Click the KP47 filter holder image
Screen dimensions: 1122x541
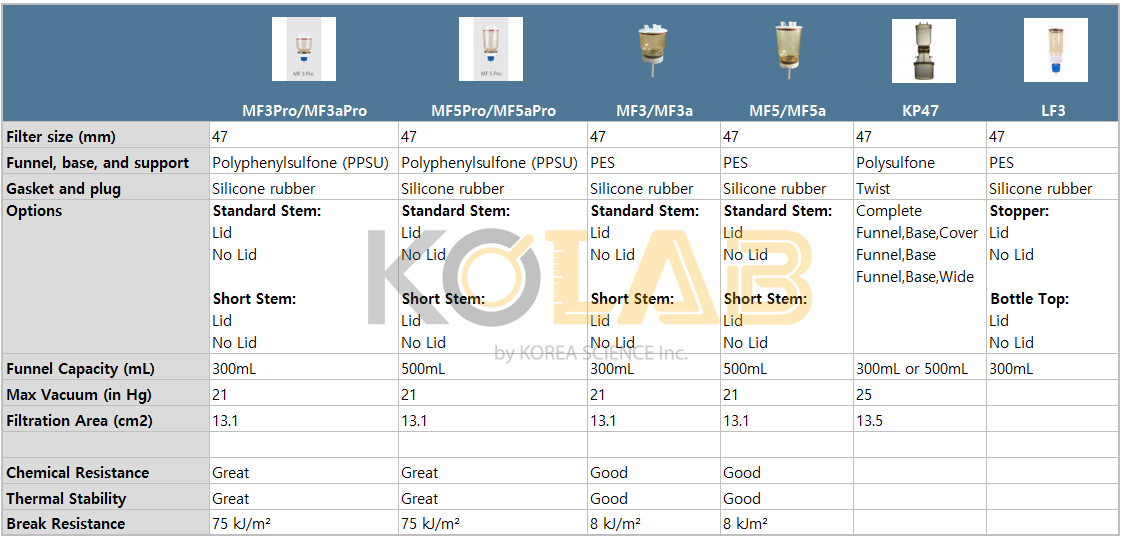(x=922, y=51)
